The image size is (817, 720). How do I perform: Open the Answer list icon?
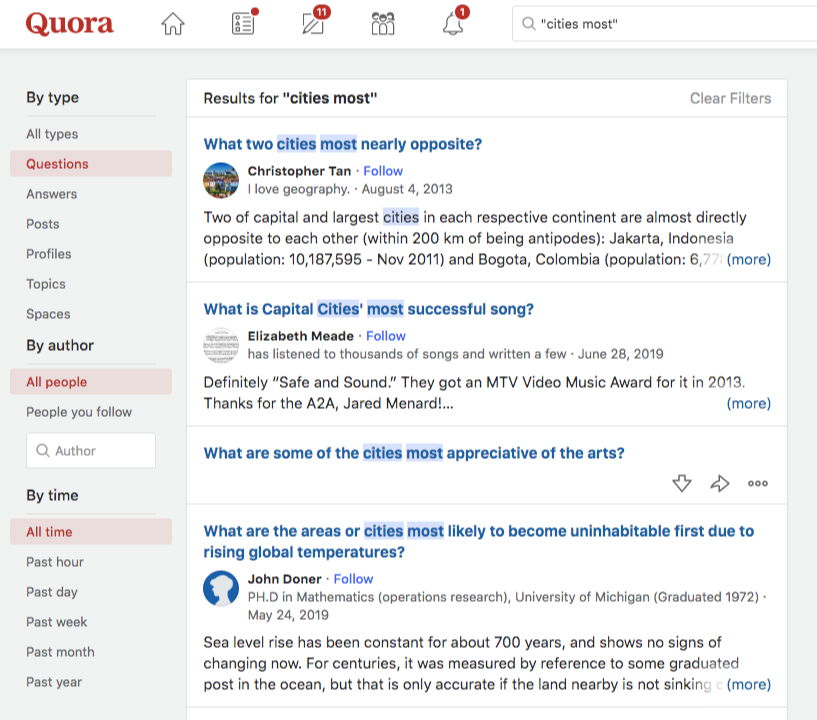coord(243,23)
